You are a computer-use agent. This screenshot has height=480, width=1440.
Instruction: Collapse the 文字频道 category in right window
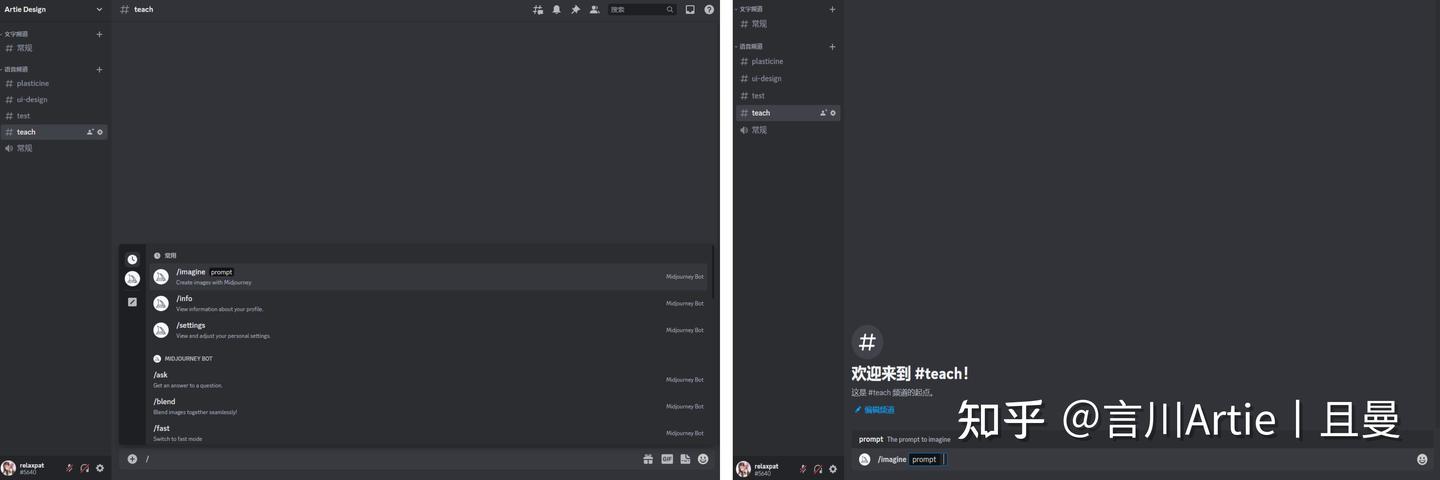[x=749, y=9]
